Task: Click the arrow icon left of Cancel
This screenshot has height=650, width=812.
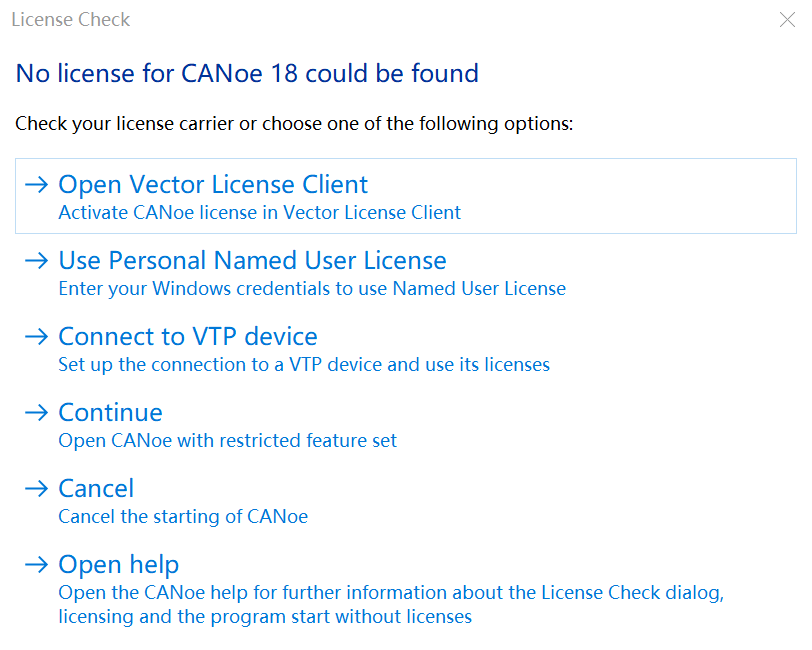Action: (37, 489)
